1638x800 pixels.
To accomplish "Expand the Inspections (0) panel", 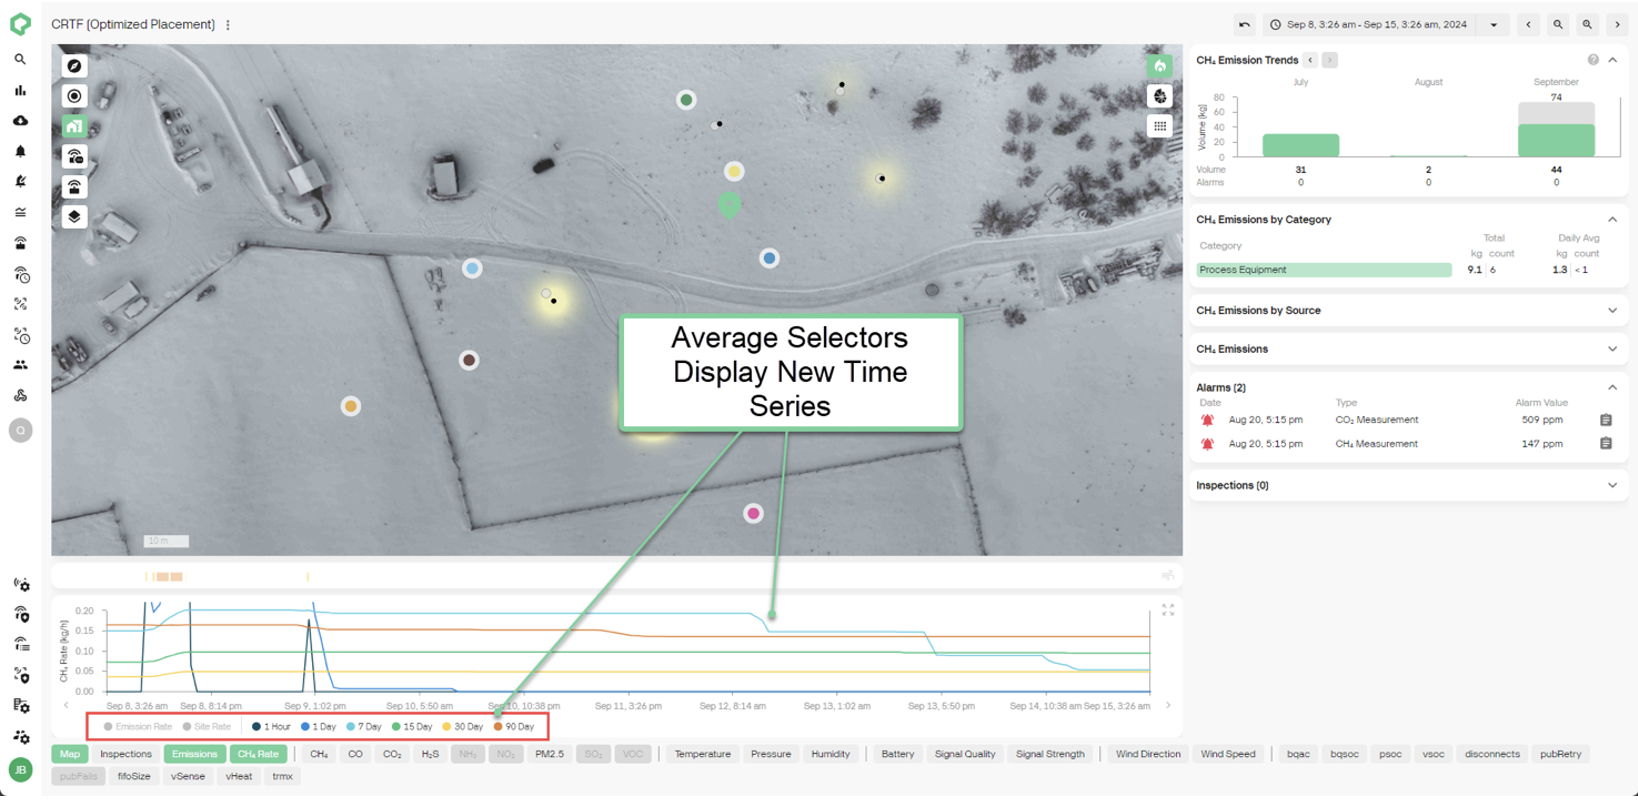I will [1612, 486].
